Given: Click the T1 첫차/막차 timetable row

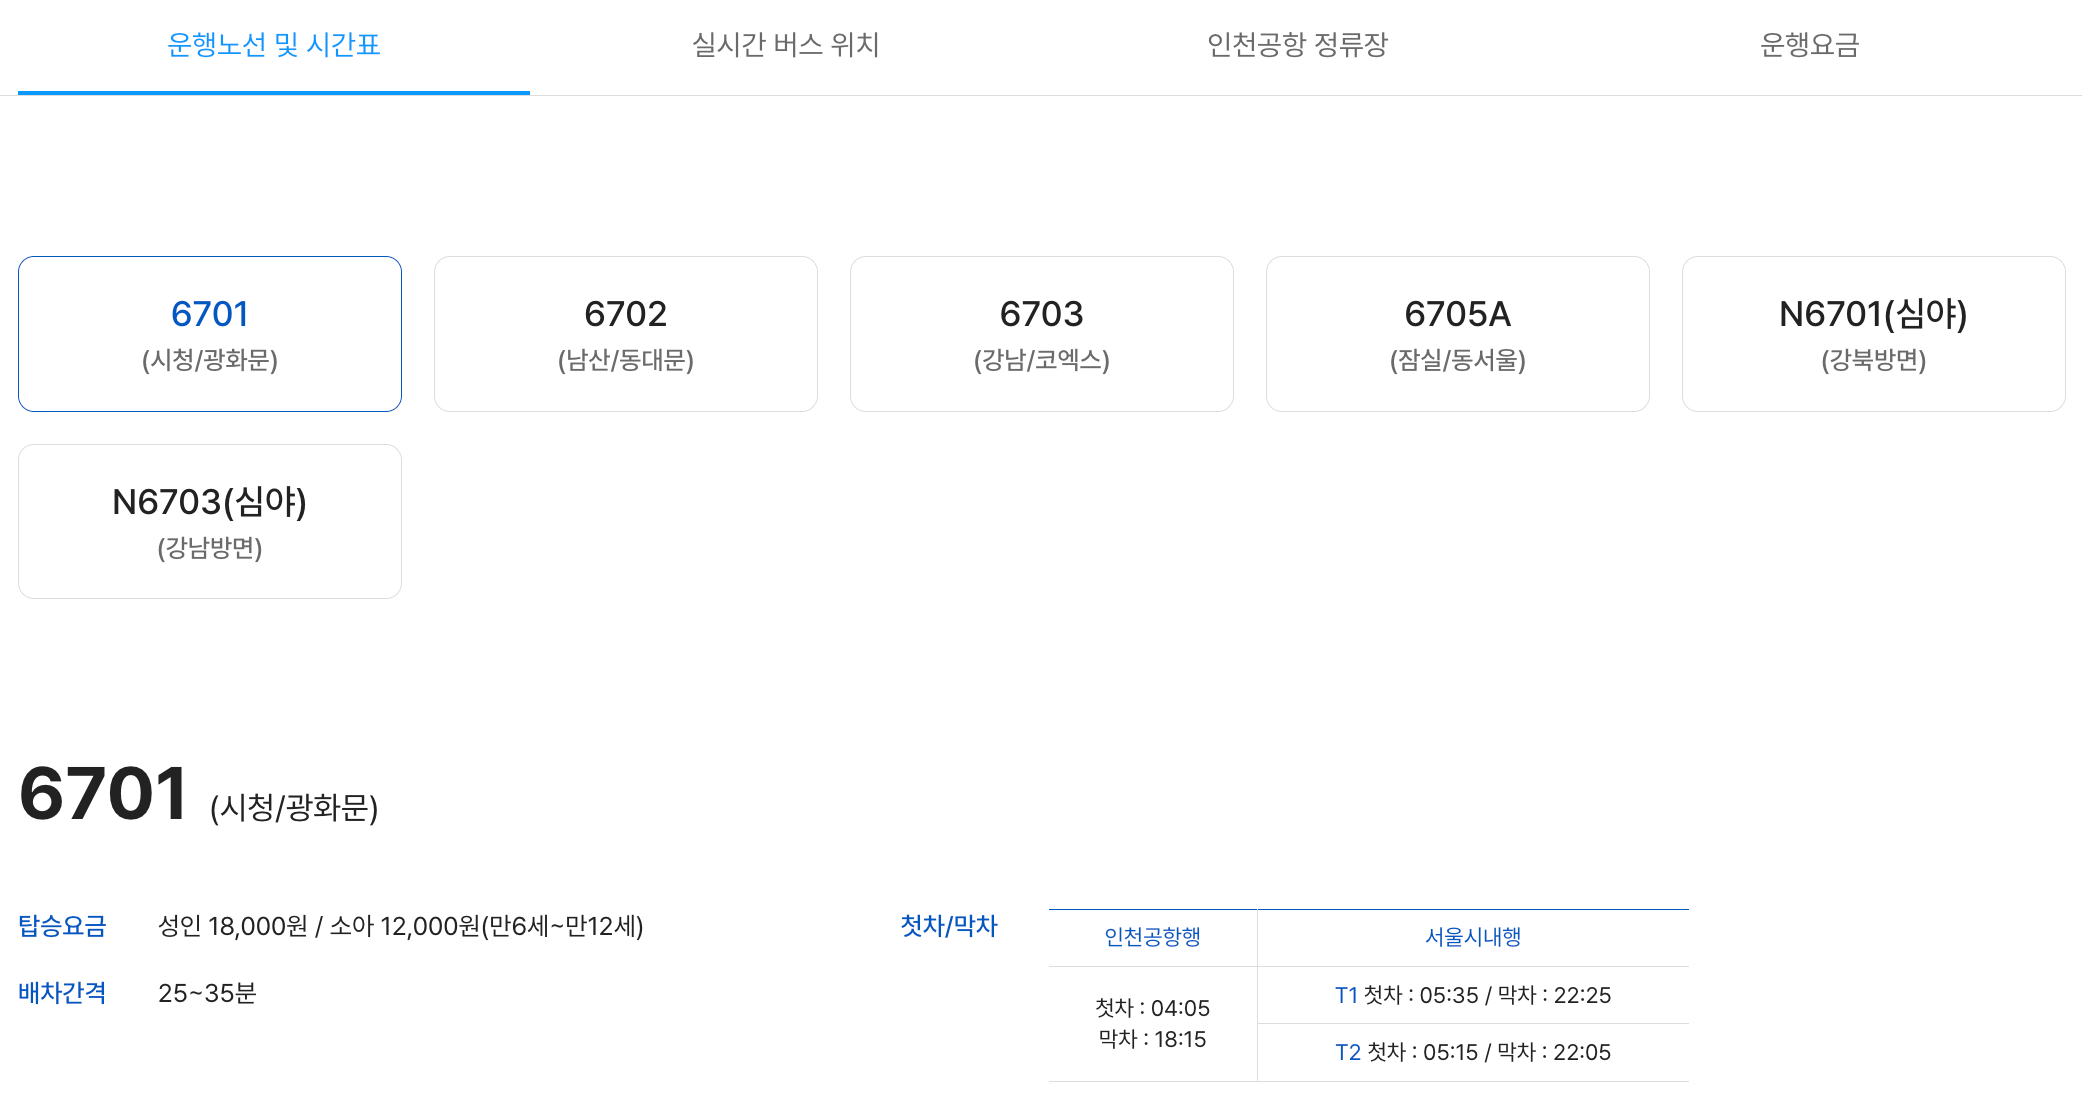Looking at the screenshot, I should (x=1473, y=995).
